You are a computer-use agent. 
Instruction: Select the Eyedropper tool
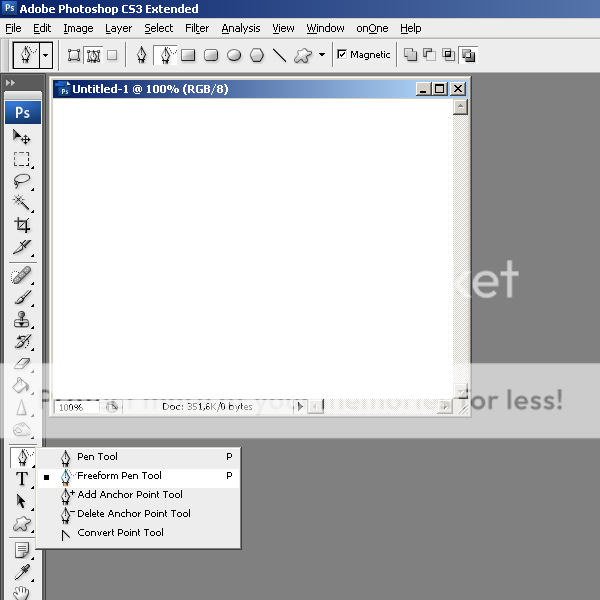click(21, 573)
